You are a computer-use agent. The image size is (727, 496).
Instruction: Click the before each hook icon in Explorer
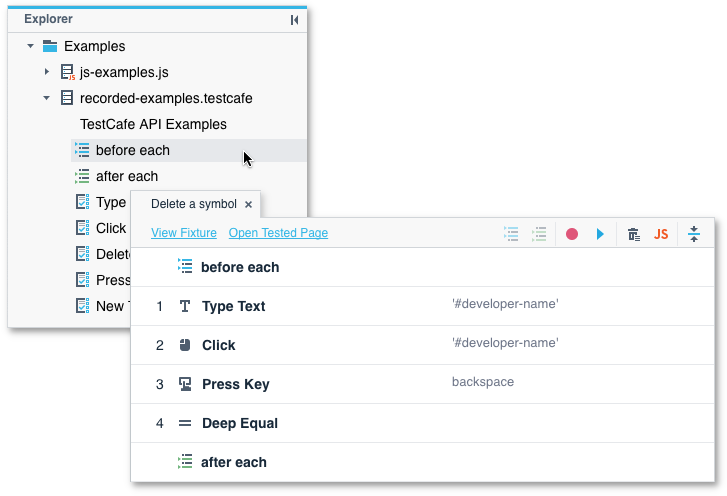[x=82, y=150]
